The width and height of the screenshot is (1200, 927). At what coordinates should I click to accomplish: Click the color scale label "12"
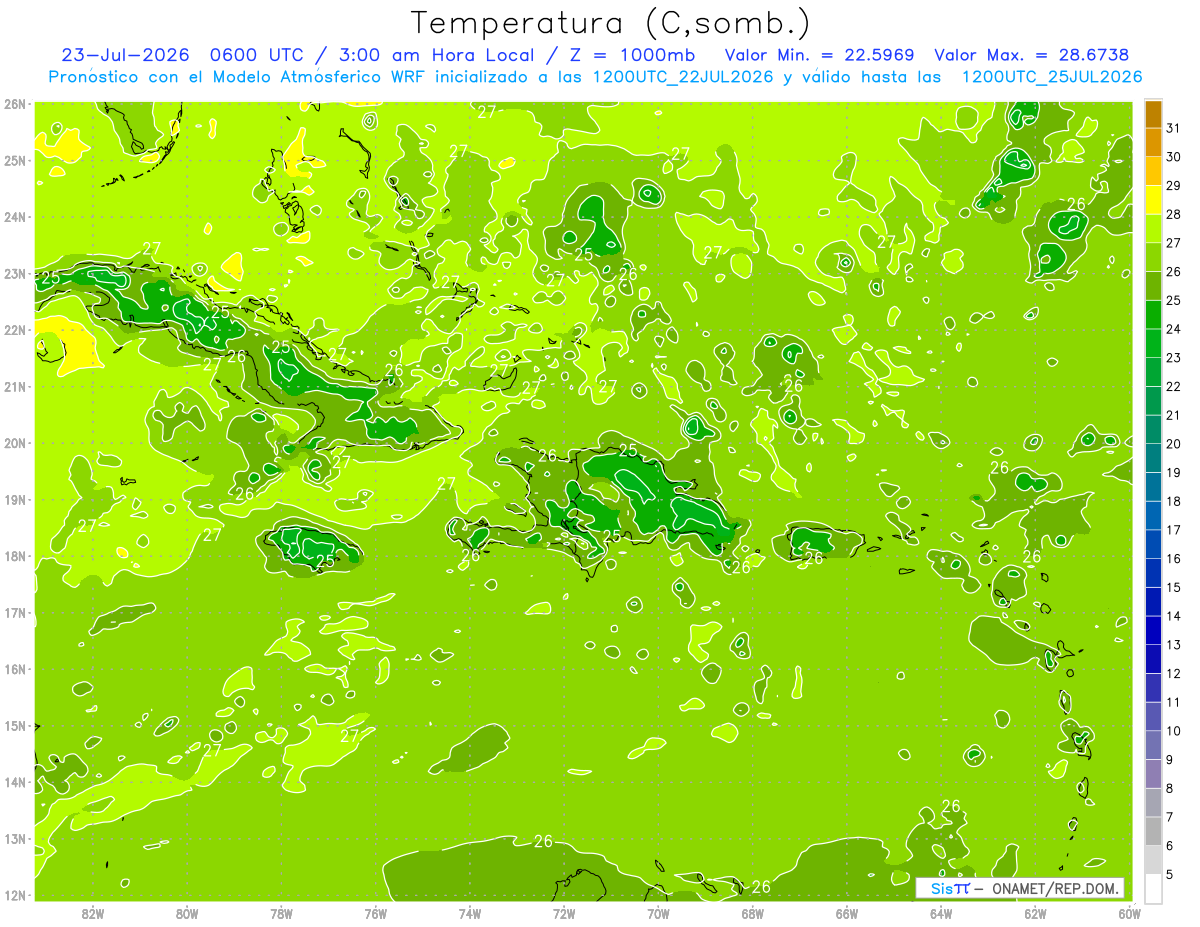[x=1174, y=674]
